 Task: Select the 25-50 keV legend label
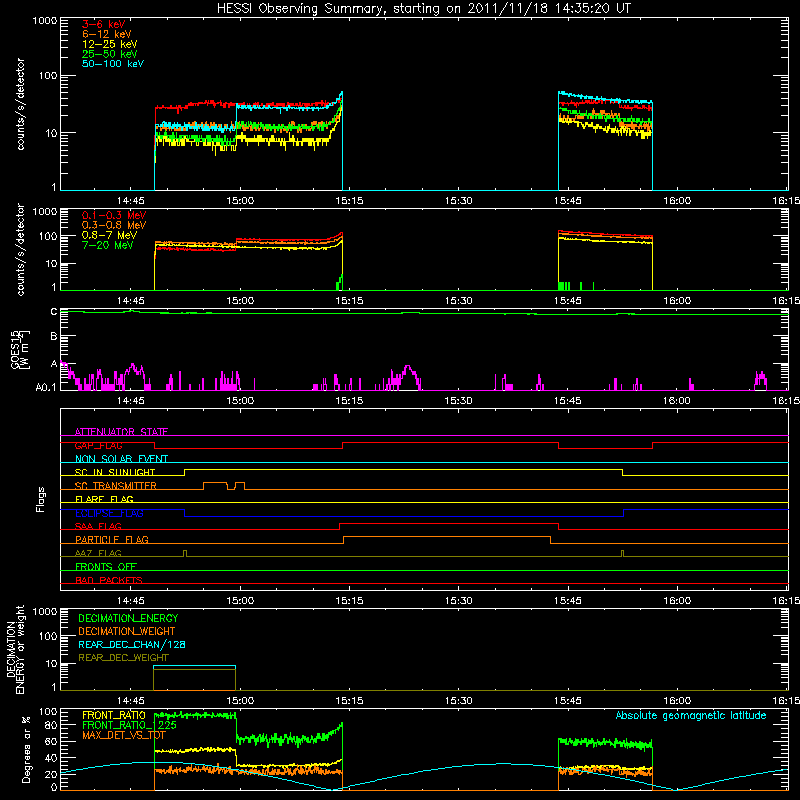pyautogui.click(x=110, y=54)
